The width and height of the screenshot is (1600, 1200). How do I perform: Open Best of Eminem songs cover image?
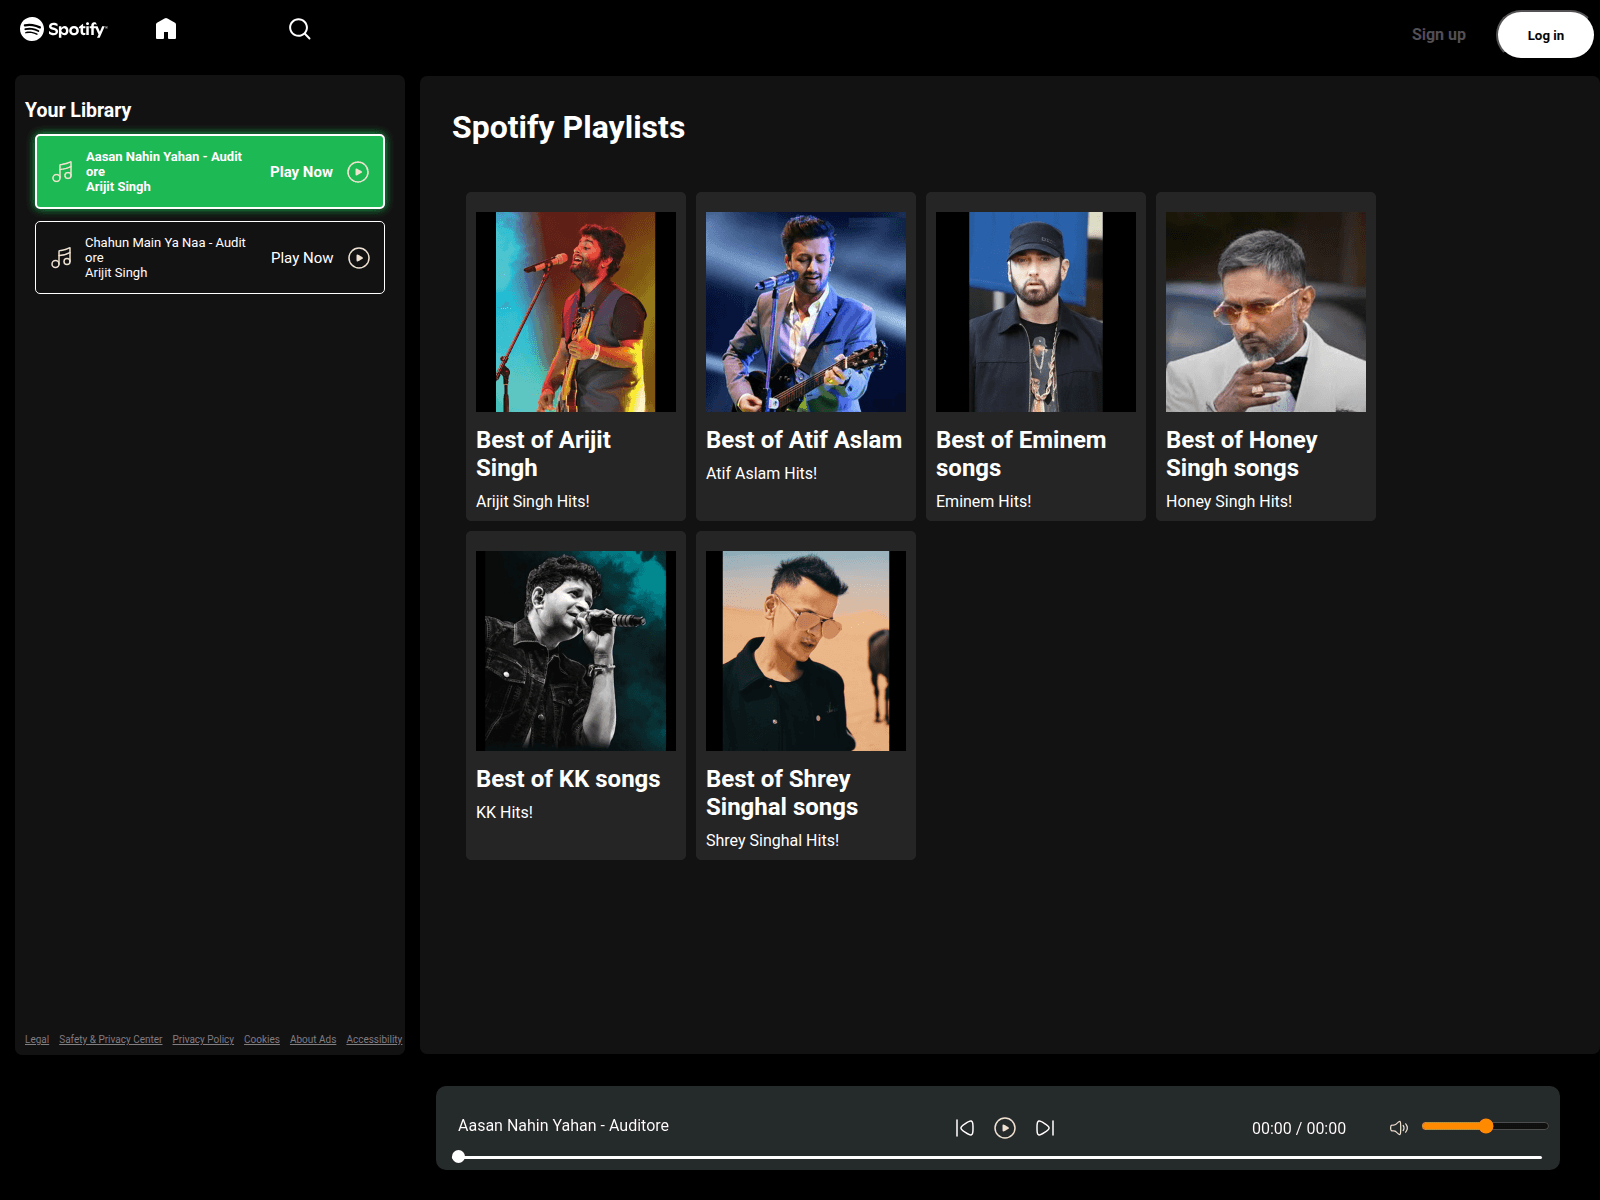(x=1036, y=312)
